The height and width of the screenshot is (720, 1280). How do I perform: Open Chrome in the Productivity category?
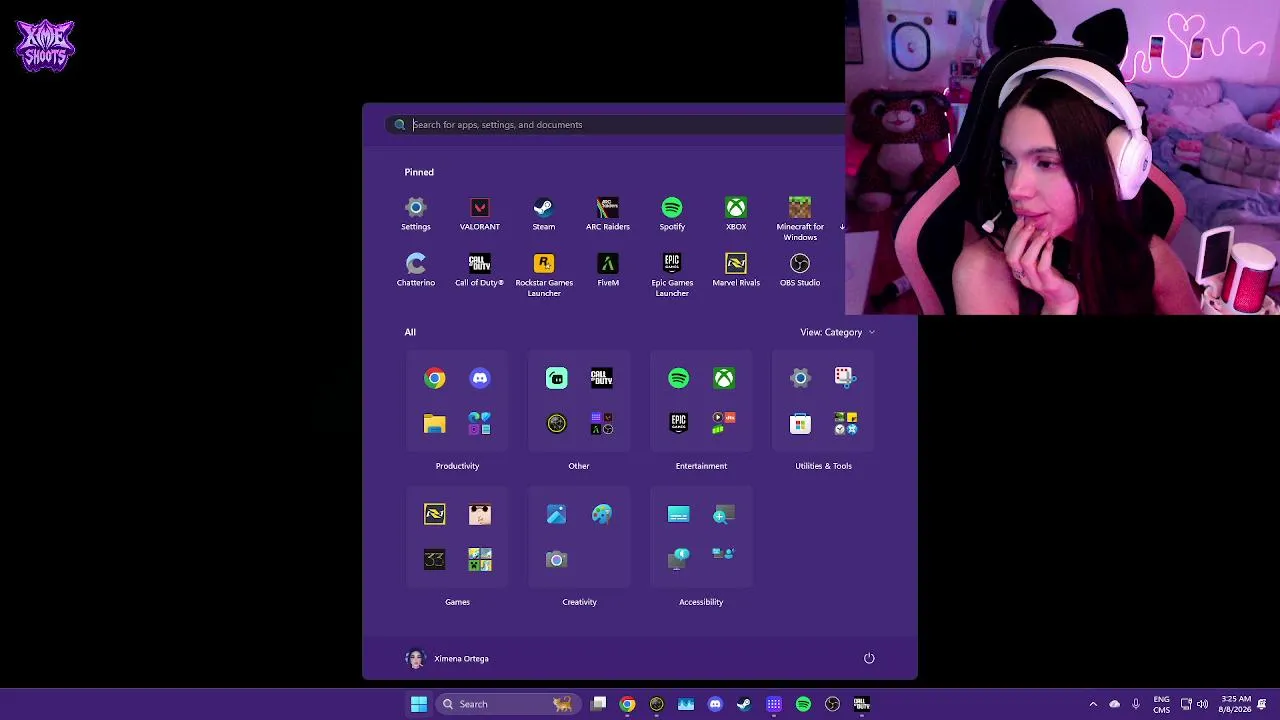click(x=434, y=378)
